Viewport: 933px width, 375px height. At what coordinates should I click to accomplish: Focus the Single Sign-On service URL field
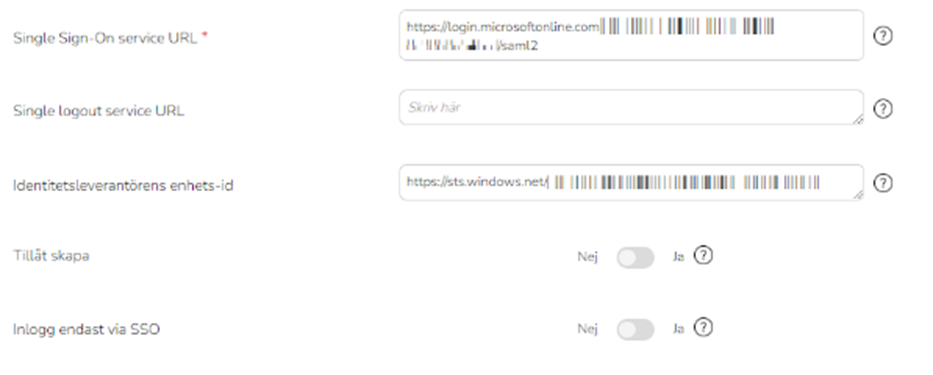(x=631, y=35)
